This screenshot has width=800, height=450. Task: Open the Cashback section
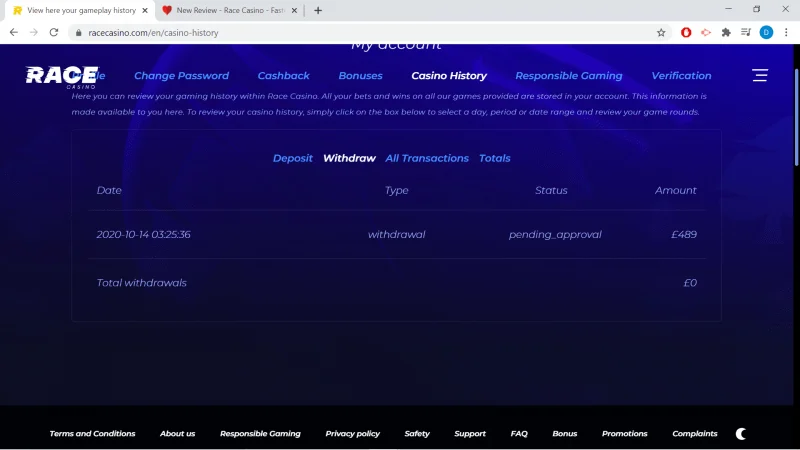(283, 76)
